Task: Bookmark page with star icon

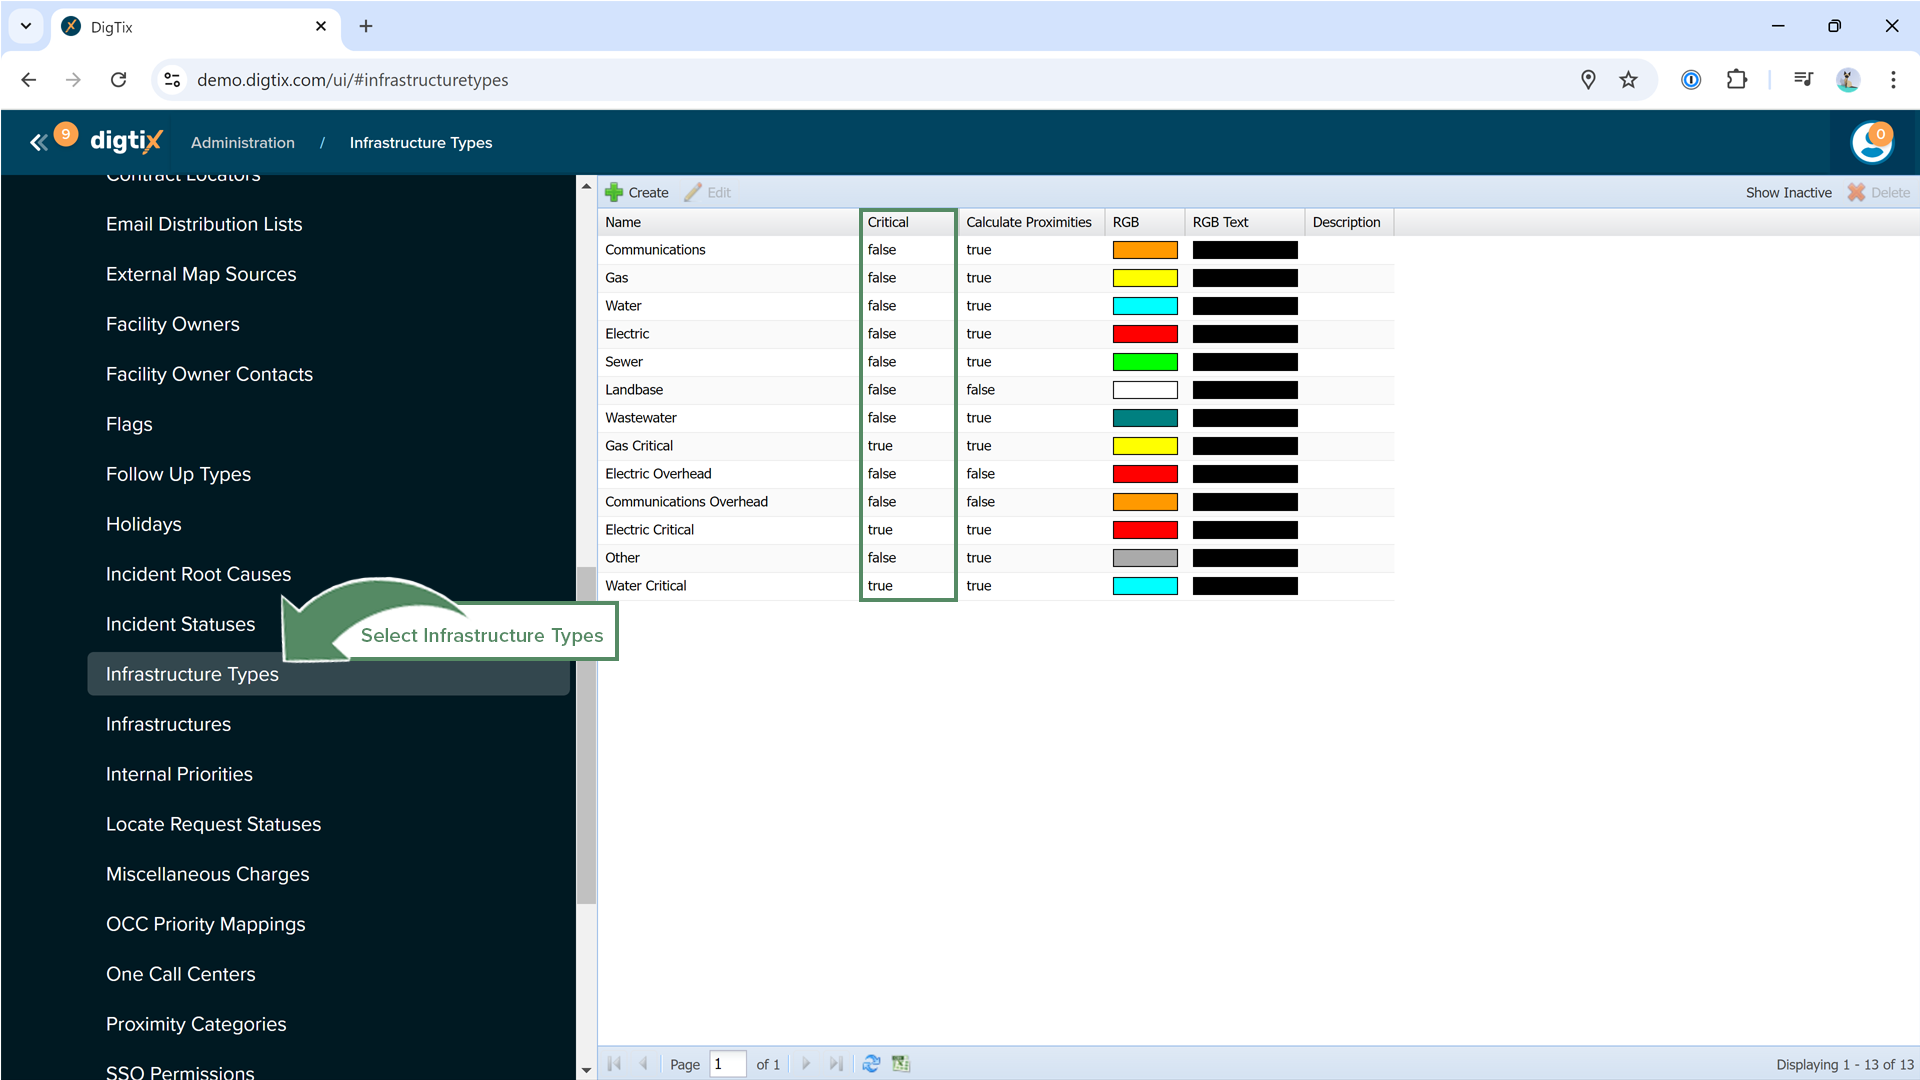Action: tap(1629, 80)
